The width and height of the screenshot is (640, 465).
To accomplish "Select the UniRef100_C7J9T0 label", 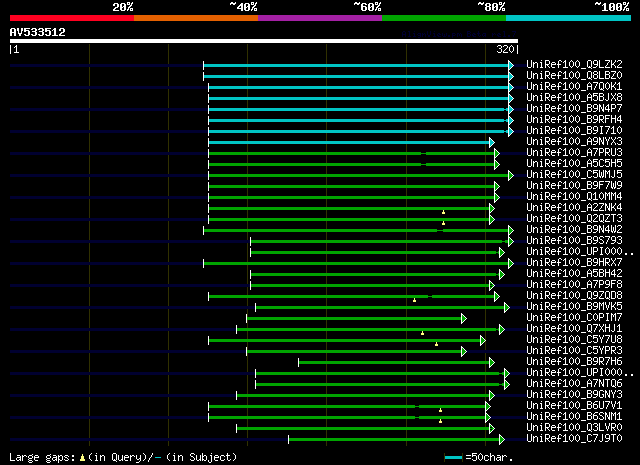I will tap(574, 438).
